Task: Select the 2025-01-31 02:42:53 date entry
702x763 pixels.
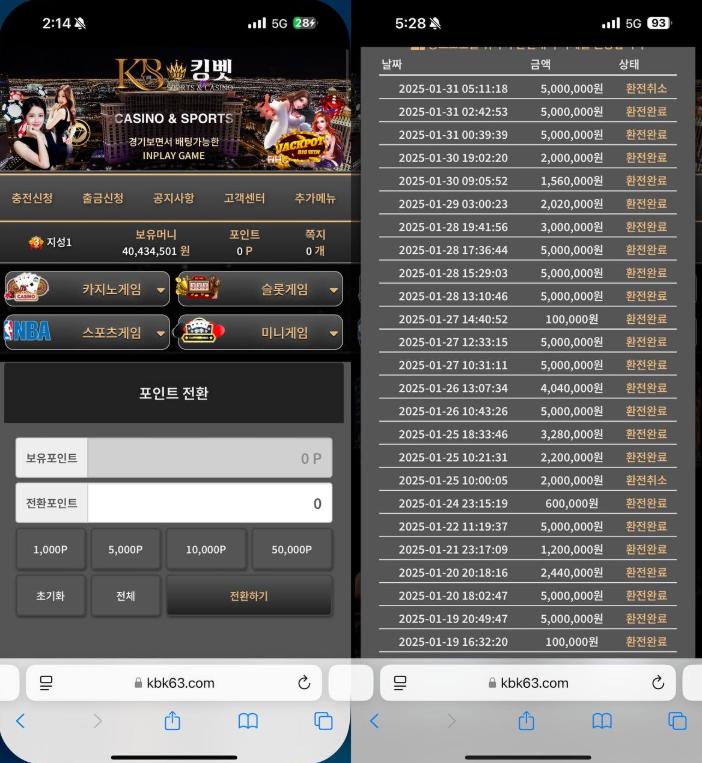Action: tap(453, 111)
